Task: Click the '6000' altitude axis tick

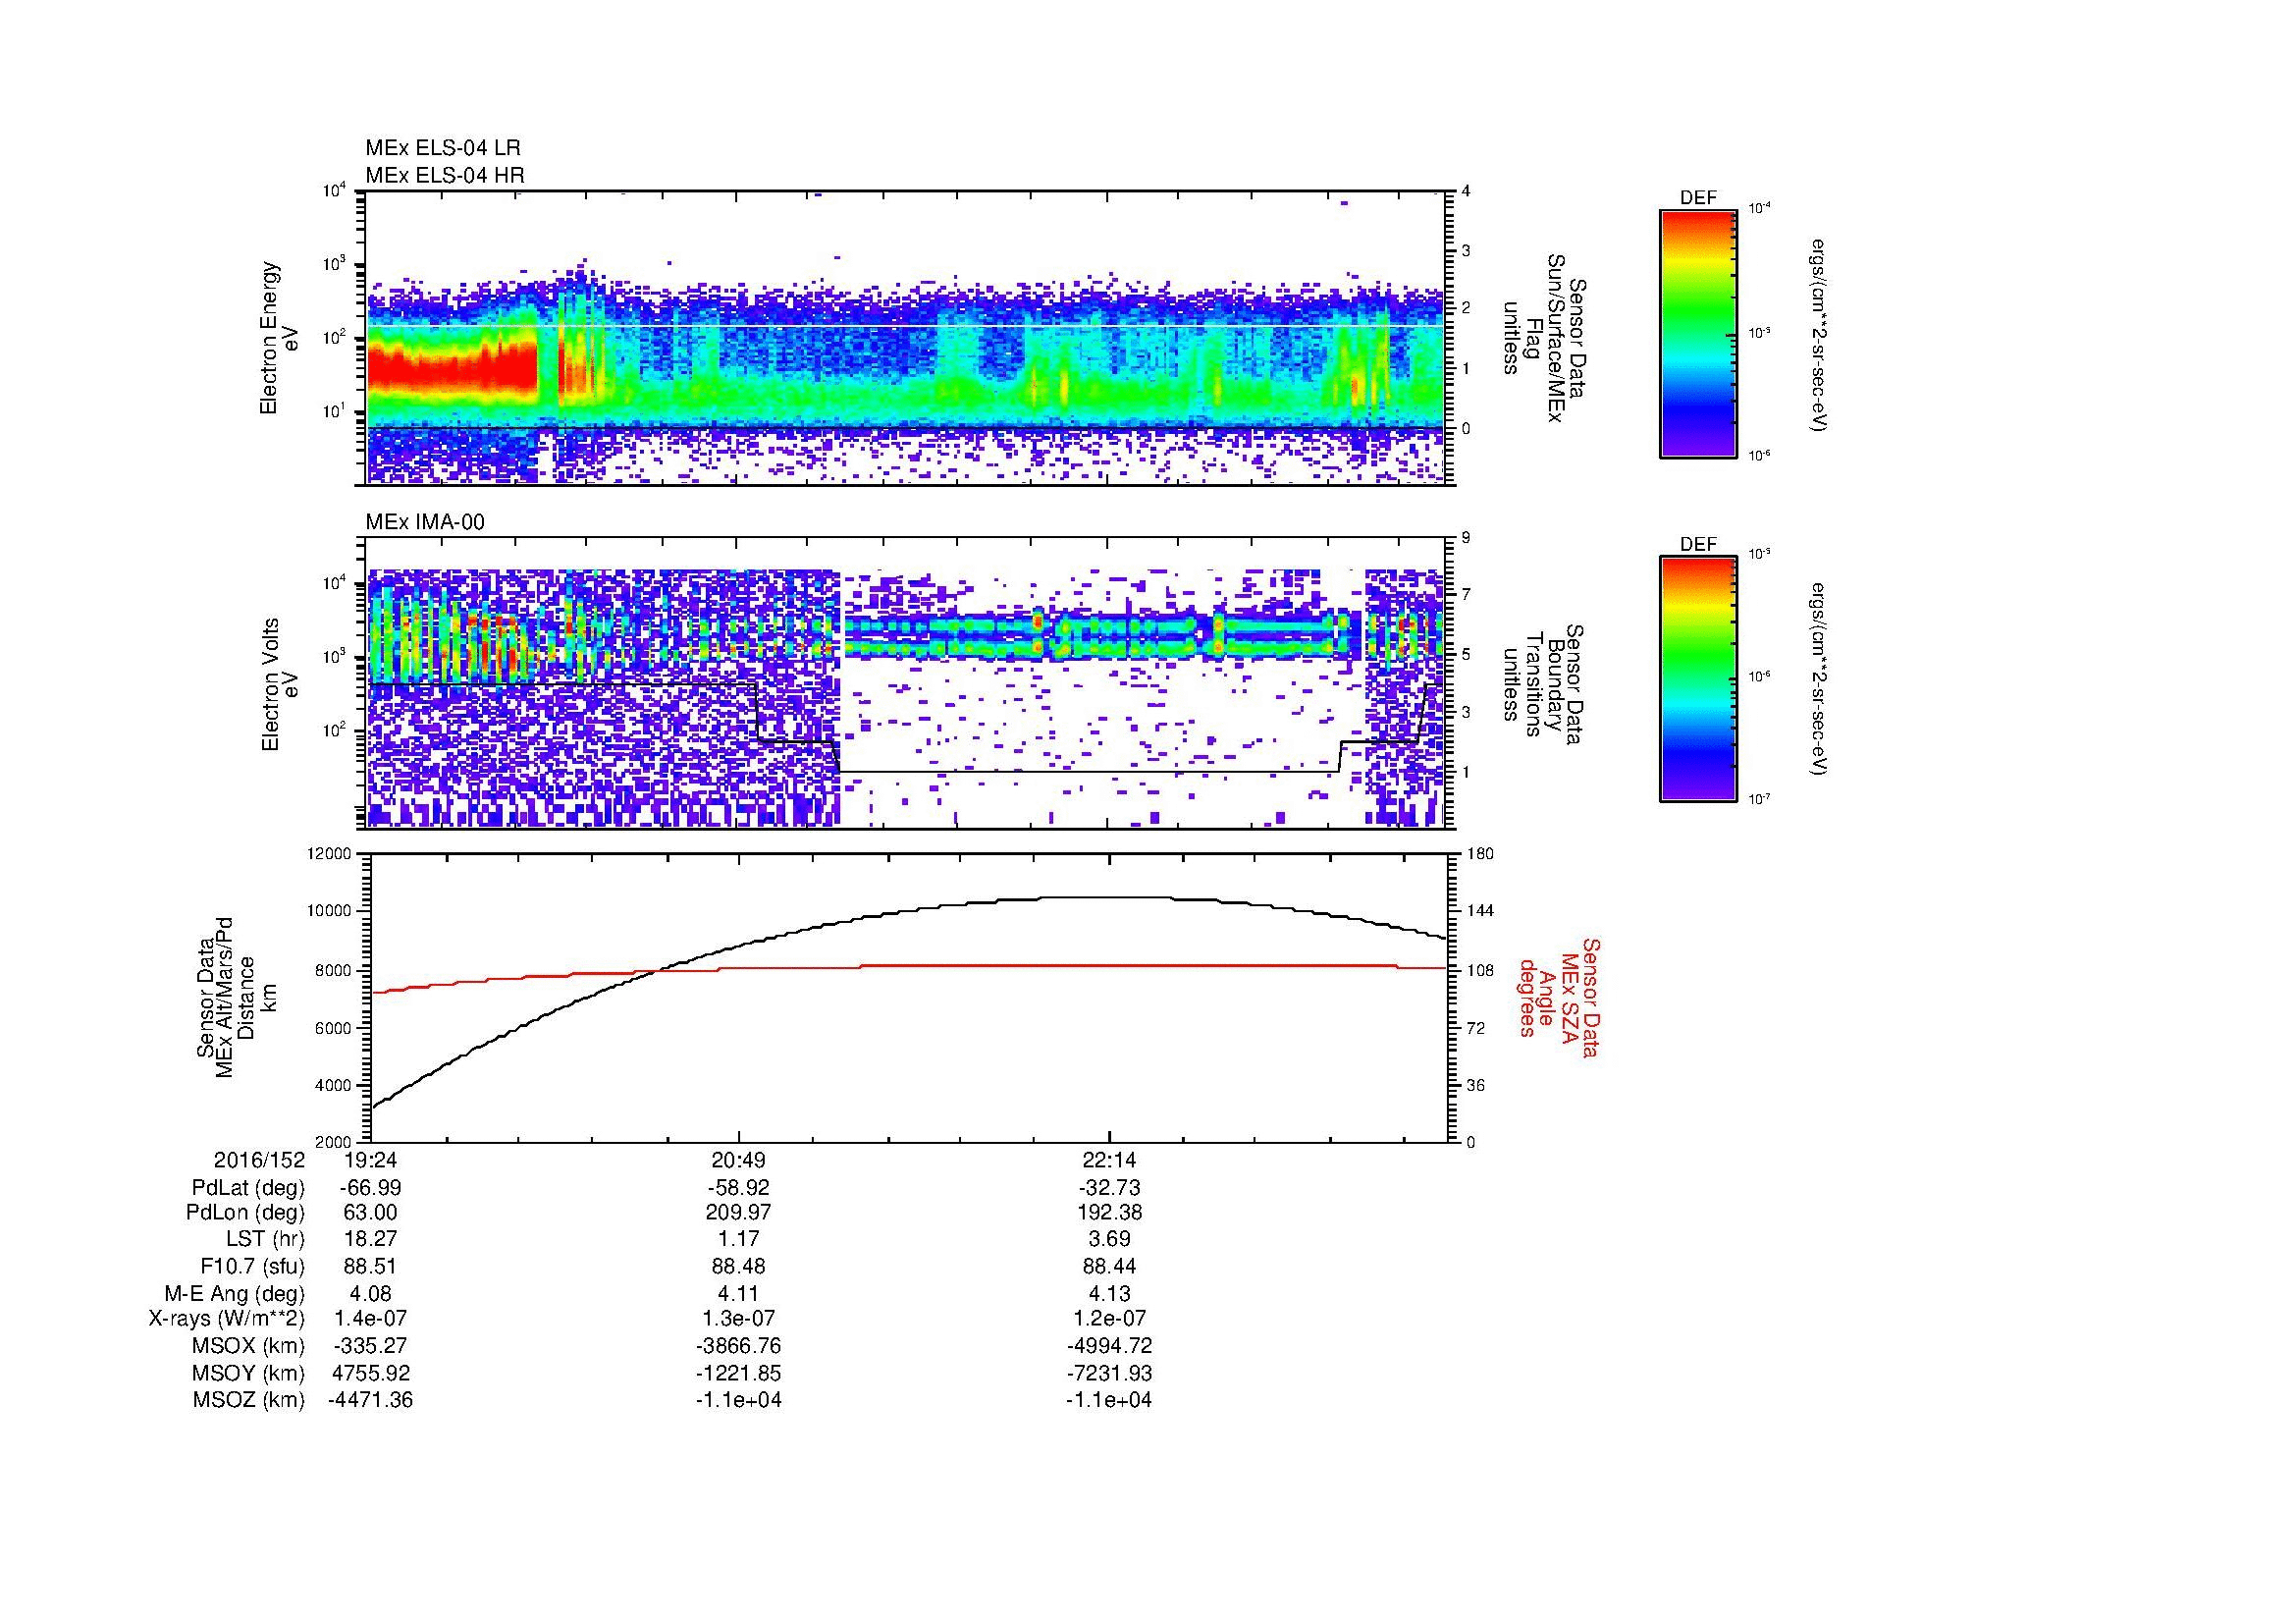Action: pyautogui.click(x=334, y=1028)
